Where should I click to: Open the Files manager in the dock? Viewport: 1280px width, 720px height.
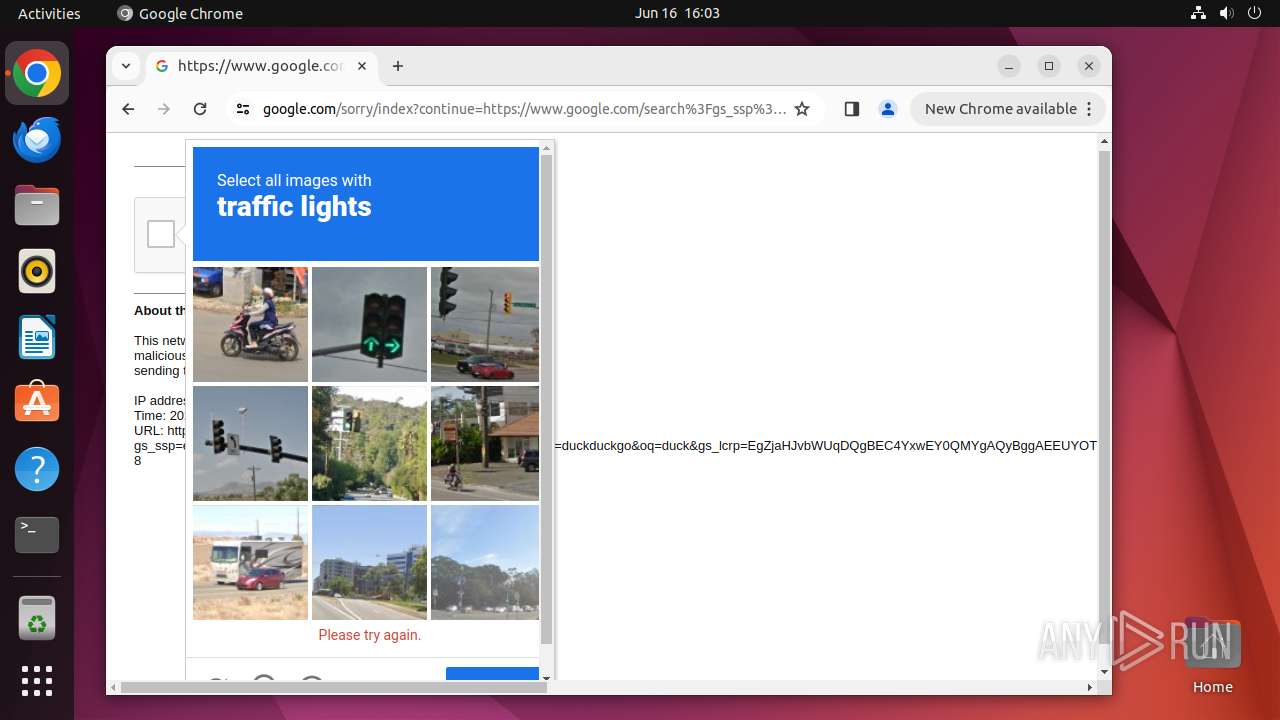coord(37,206)
